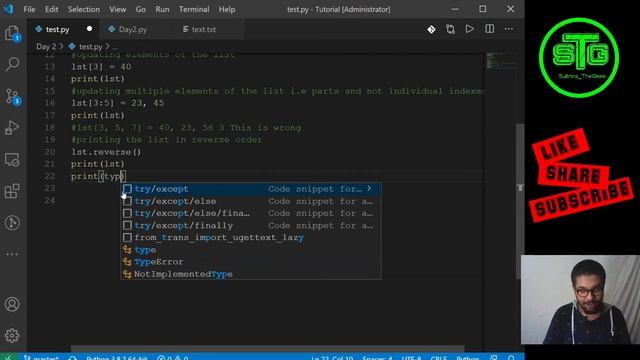Change the UTF-8 encoding
This screenshot has width=640, height=360.
[x=411, y=358]
